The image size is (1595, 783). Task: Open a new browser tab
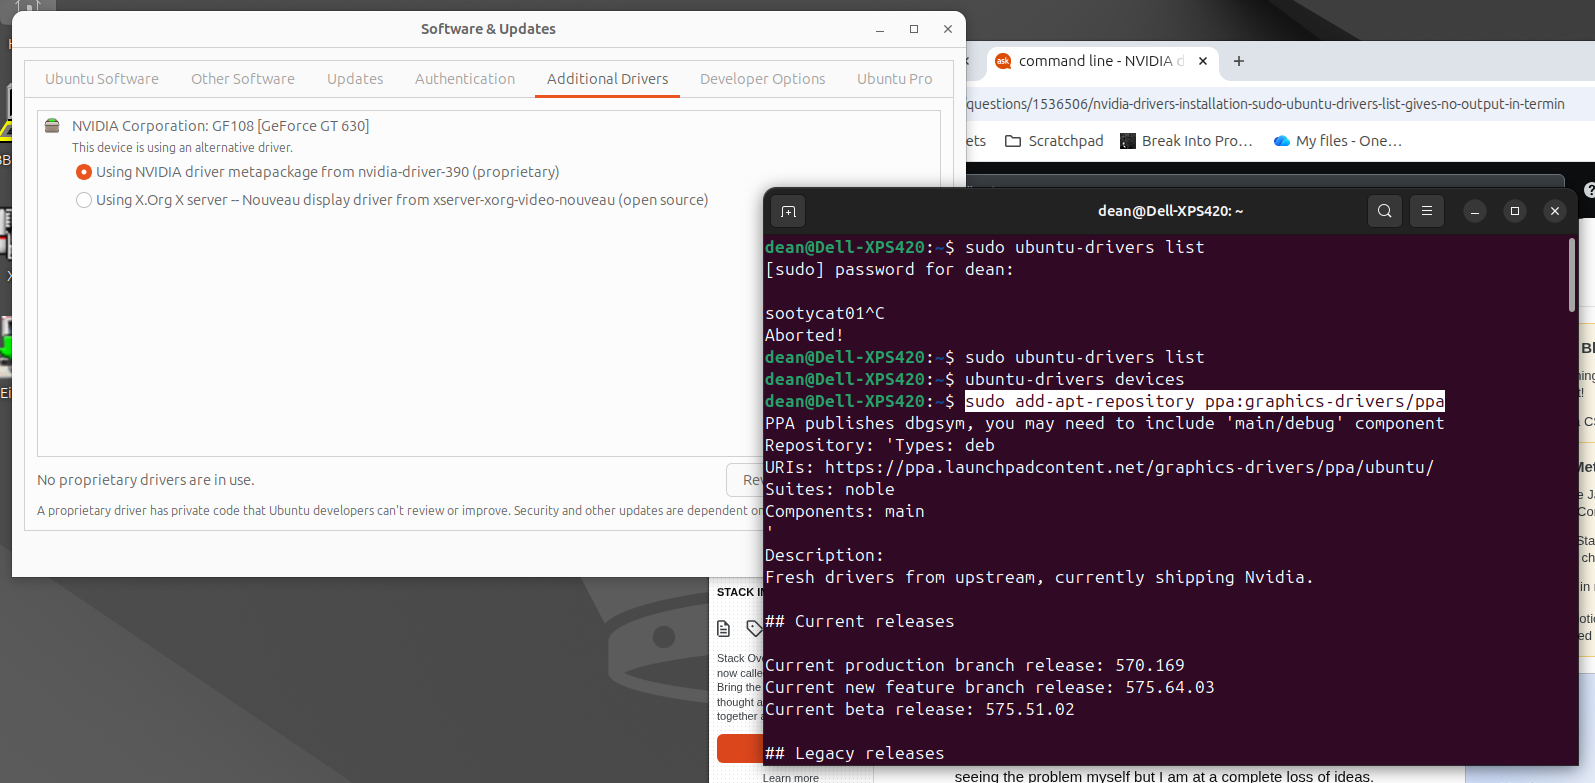pos(1239,61)
